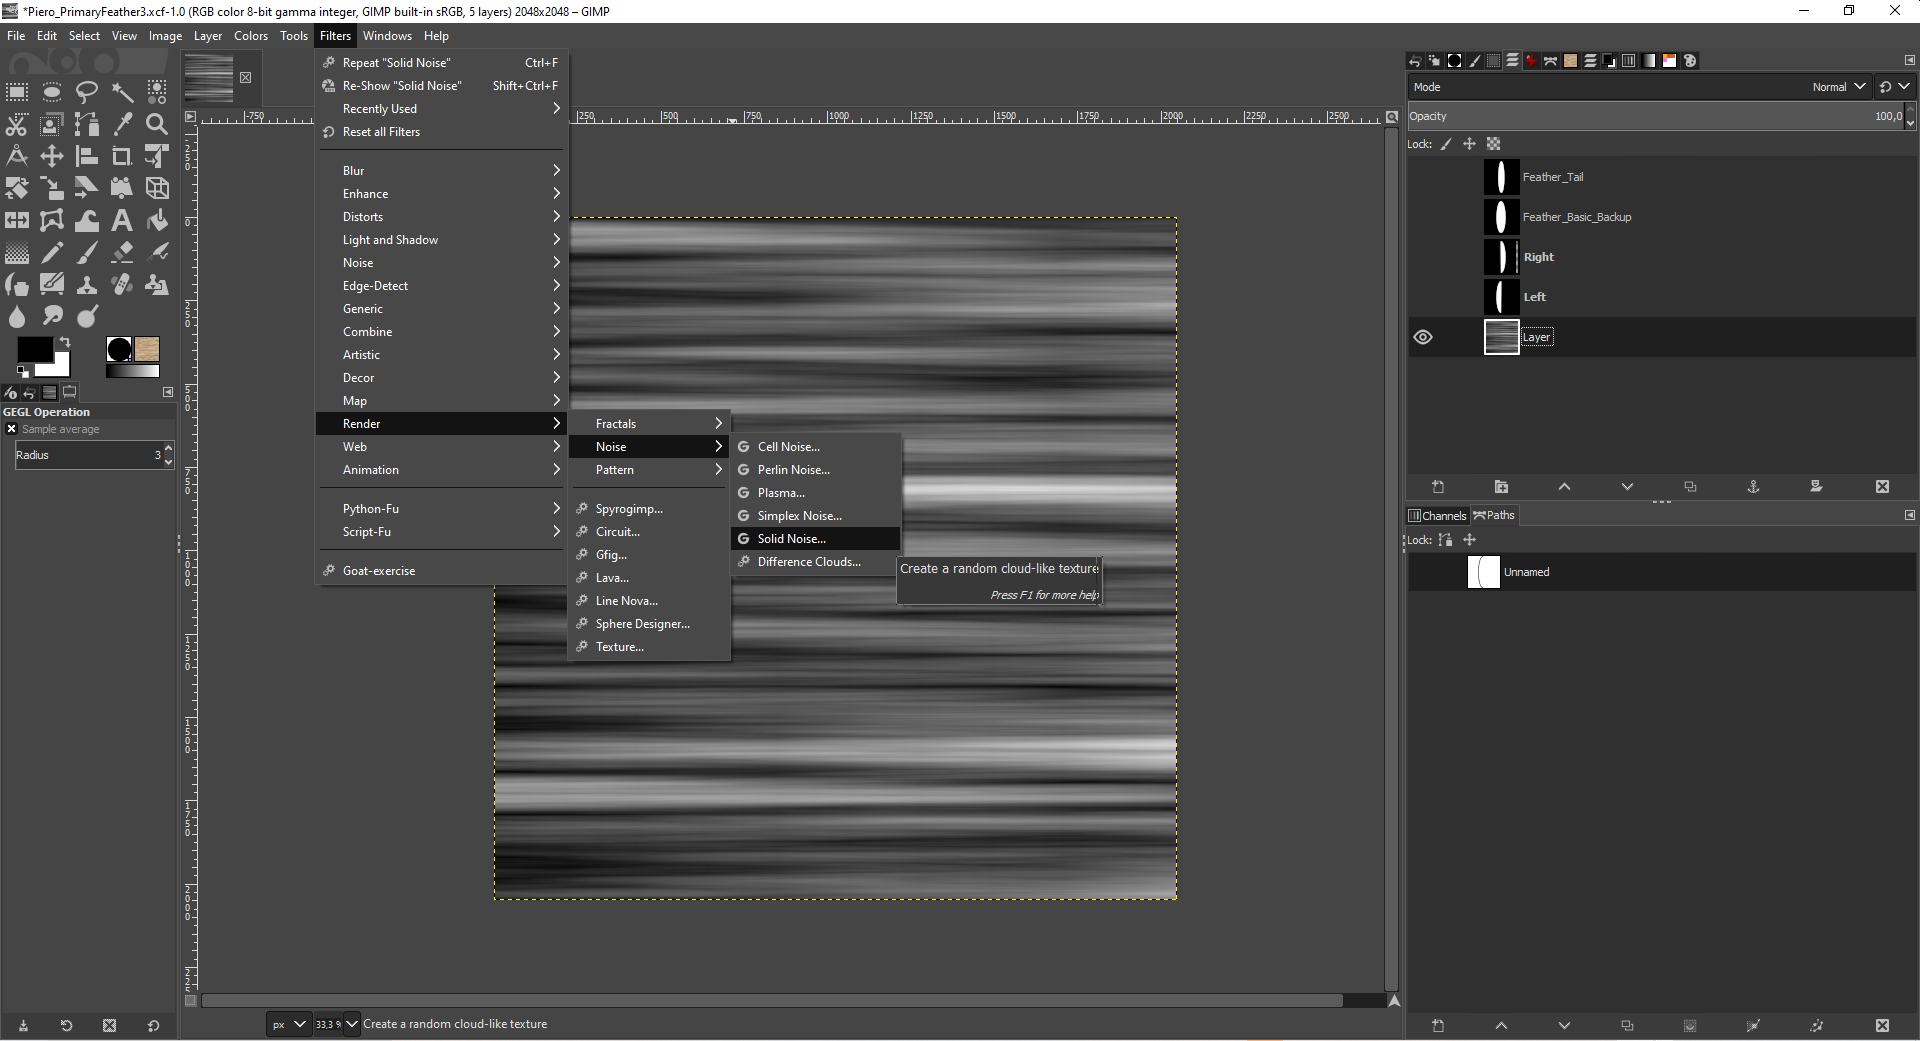This screenshot has height=1041, width=1920.
Task: Enable lock pixels on the active layer
Action: tap(1445, 143)
